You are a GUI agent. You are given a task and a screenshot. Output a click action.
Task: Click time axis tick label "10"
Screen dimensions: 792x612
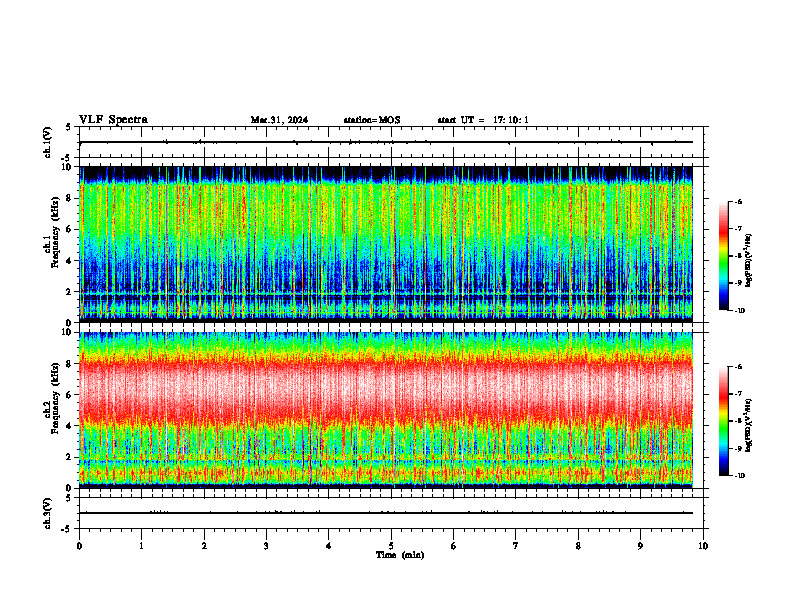[703, 546]
